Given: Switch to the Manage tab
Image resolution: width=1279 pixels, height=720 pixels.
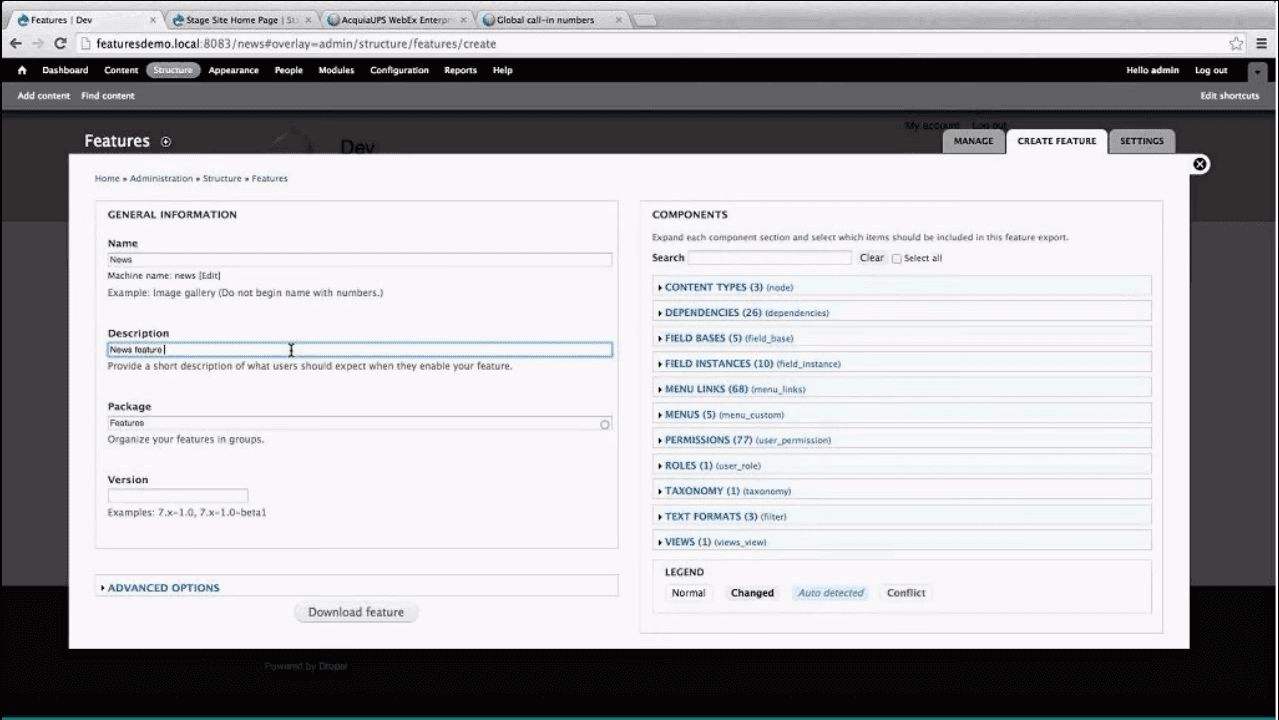Looking at the screenshot, I should tap(973, 141).
